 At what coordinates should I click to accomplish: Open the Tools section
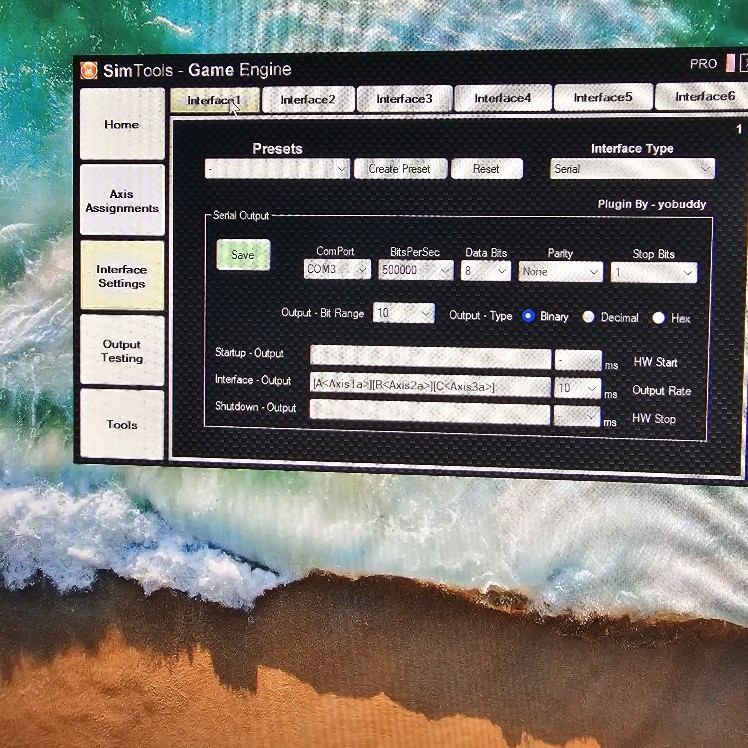[122, 424]
